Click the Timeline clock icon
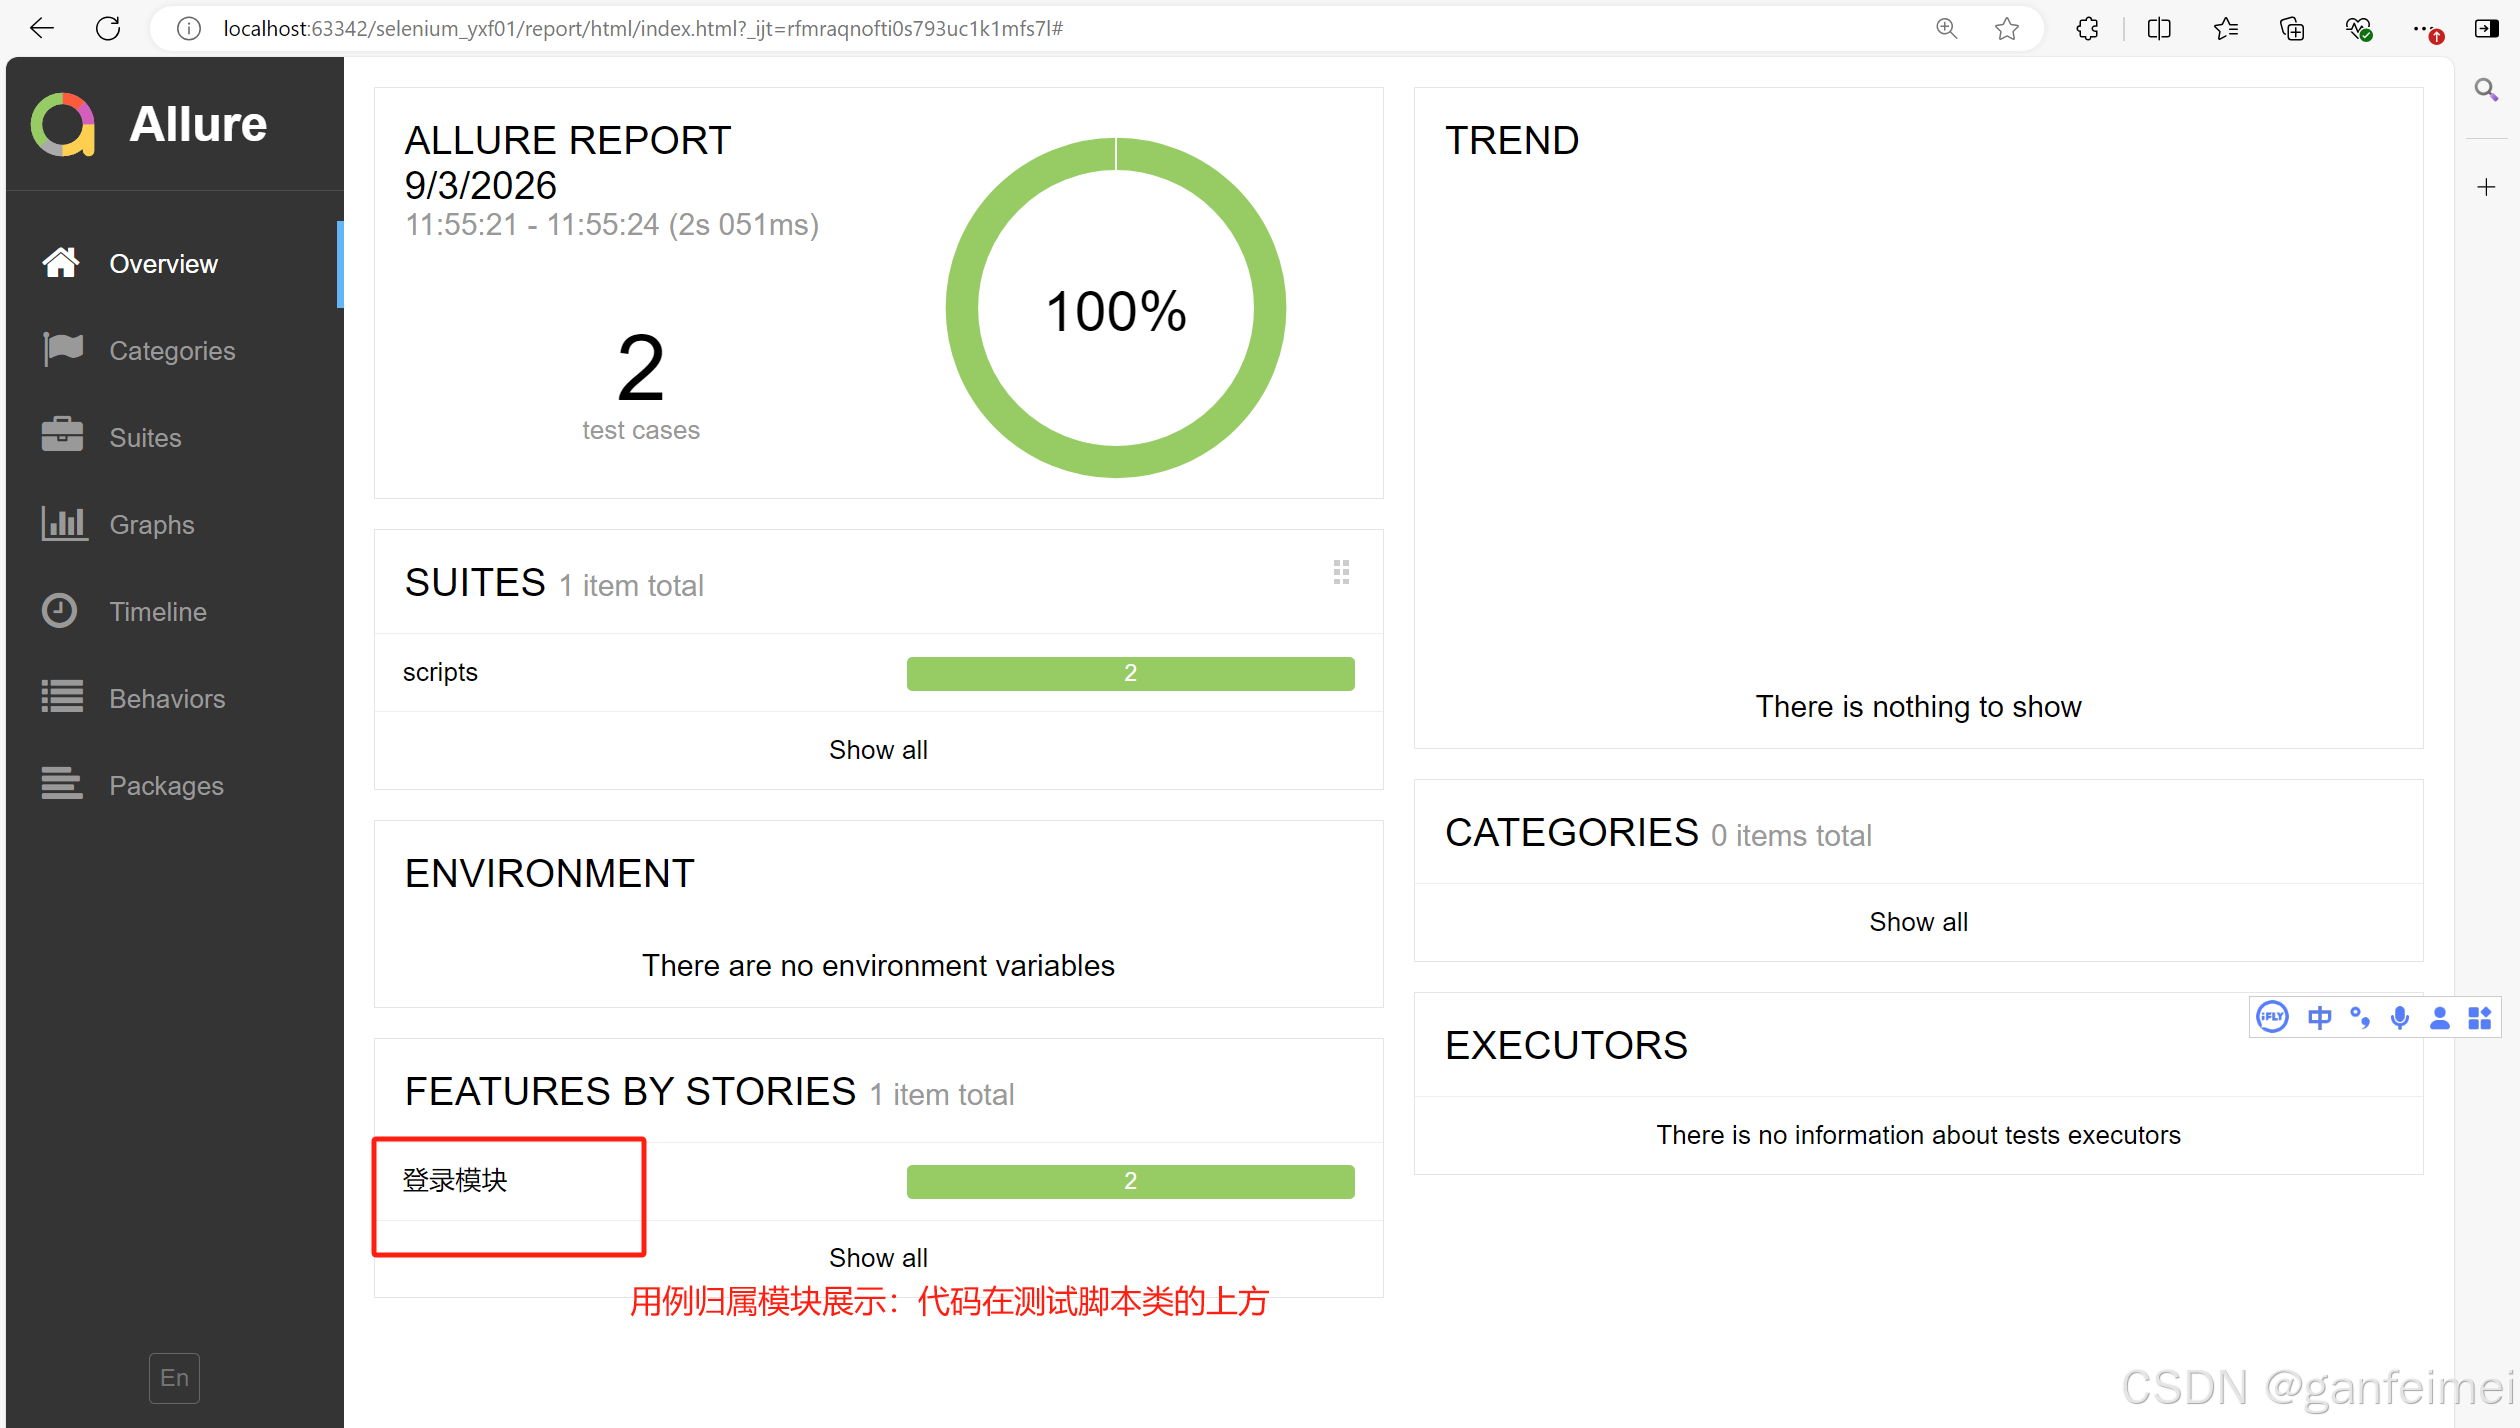 (60, 611)
